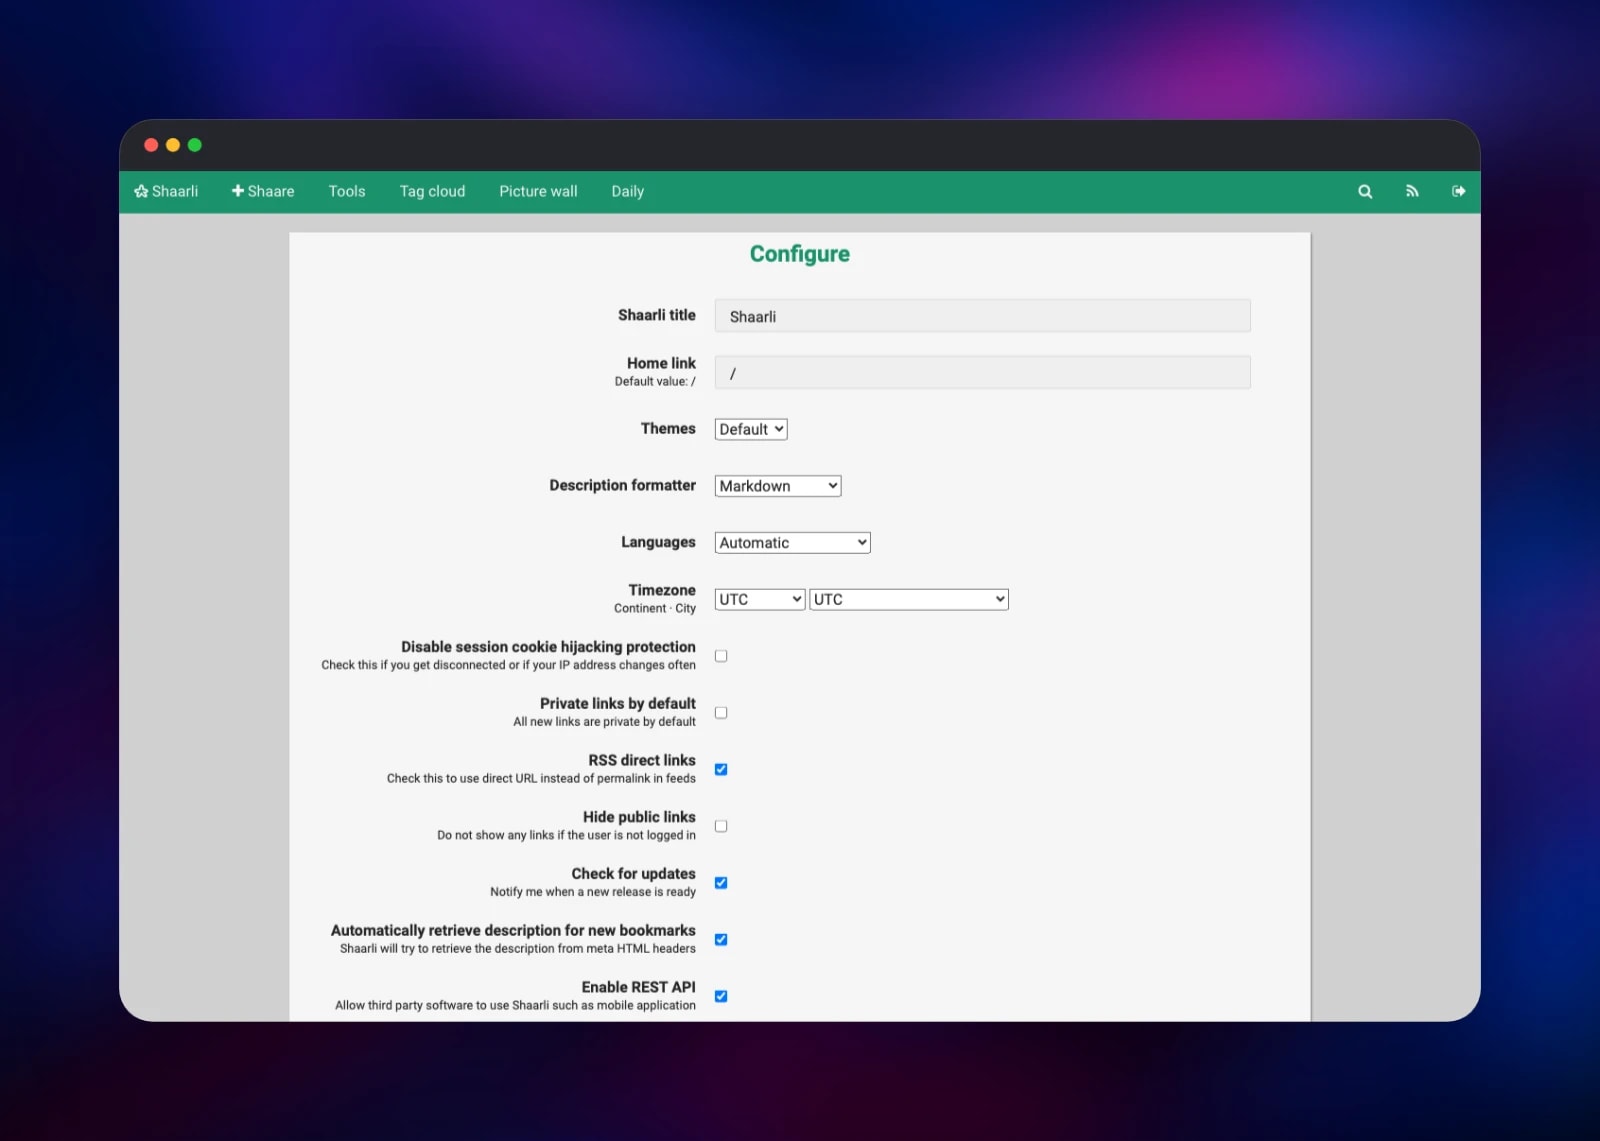Image resolution: width=1600 pixels, height=1141 pixels.
Task: Uncheck Check for updates checkbox
Action: 721,883
